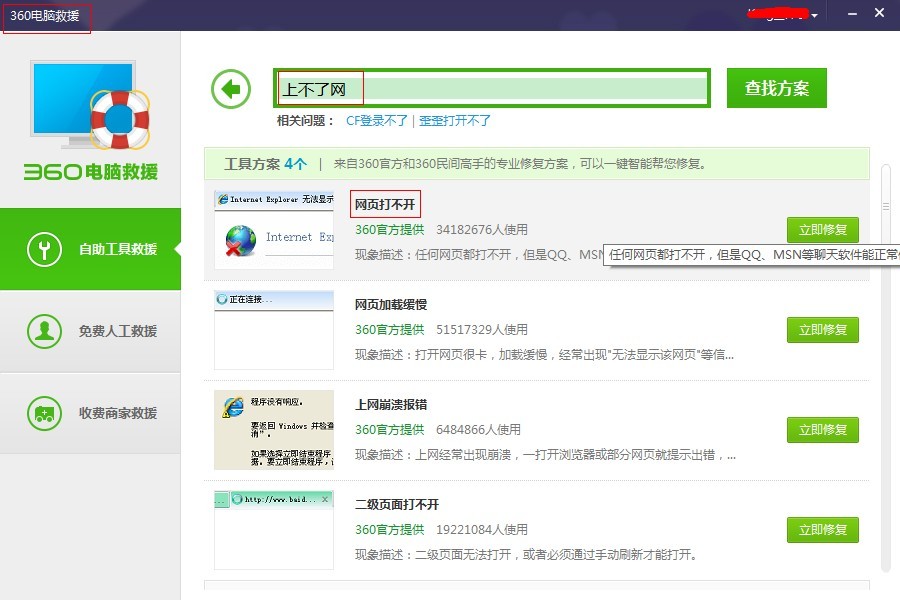This screenshot has height=600, width=900.
Task: Open the baidu tab page thumbnail
Action: pyautogui.click(x=274, y=529)
